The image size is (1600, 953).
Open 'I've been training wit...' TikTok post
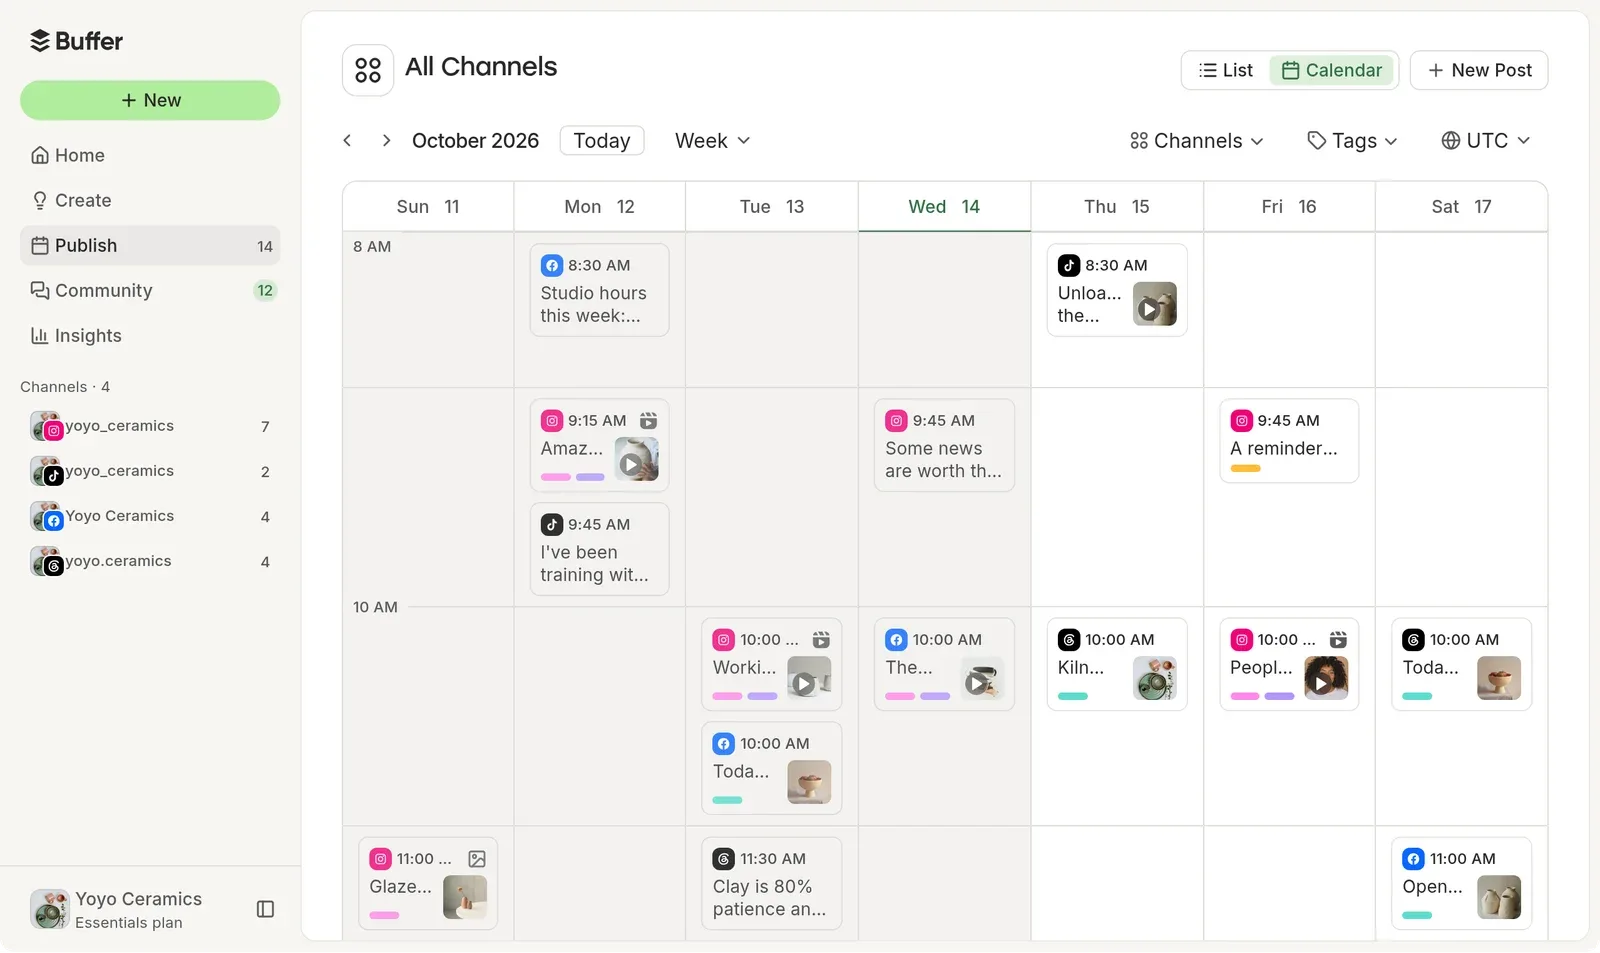pos(599,549)
